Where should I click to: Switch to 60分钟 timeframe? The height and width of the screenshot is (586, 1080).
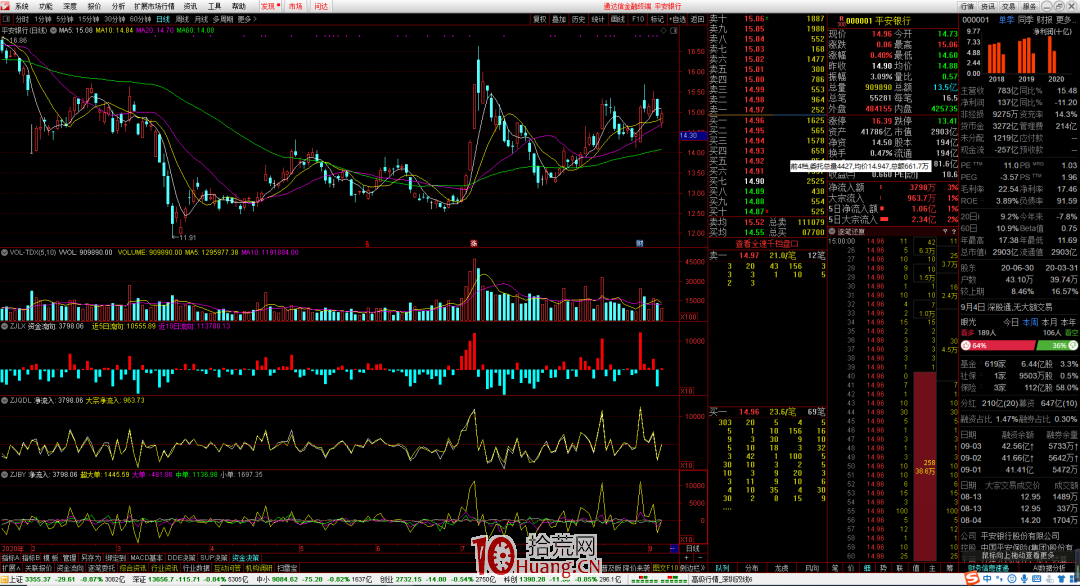pyautogui.click(x=140, y=19)
